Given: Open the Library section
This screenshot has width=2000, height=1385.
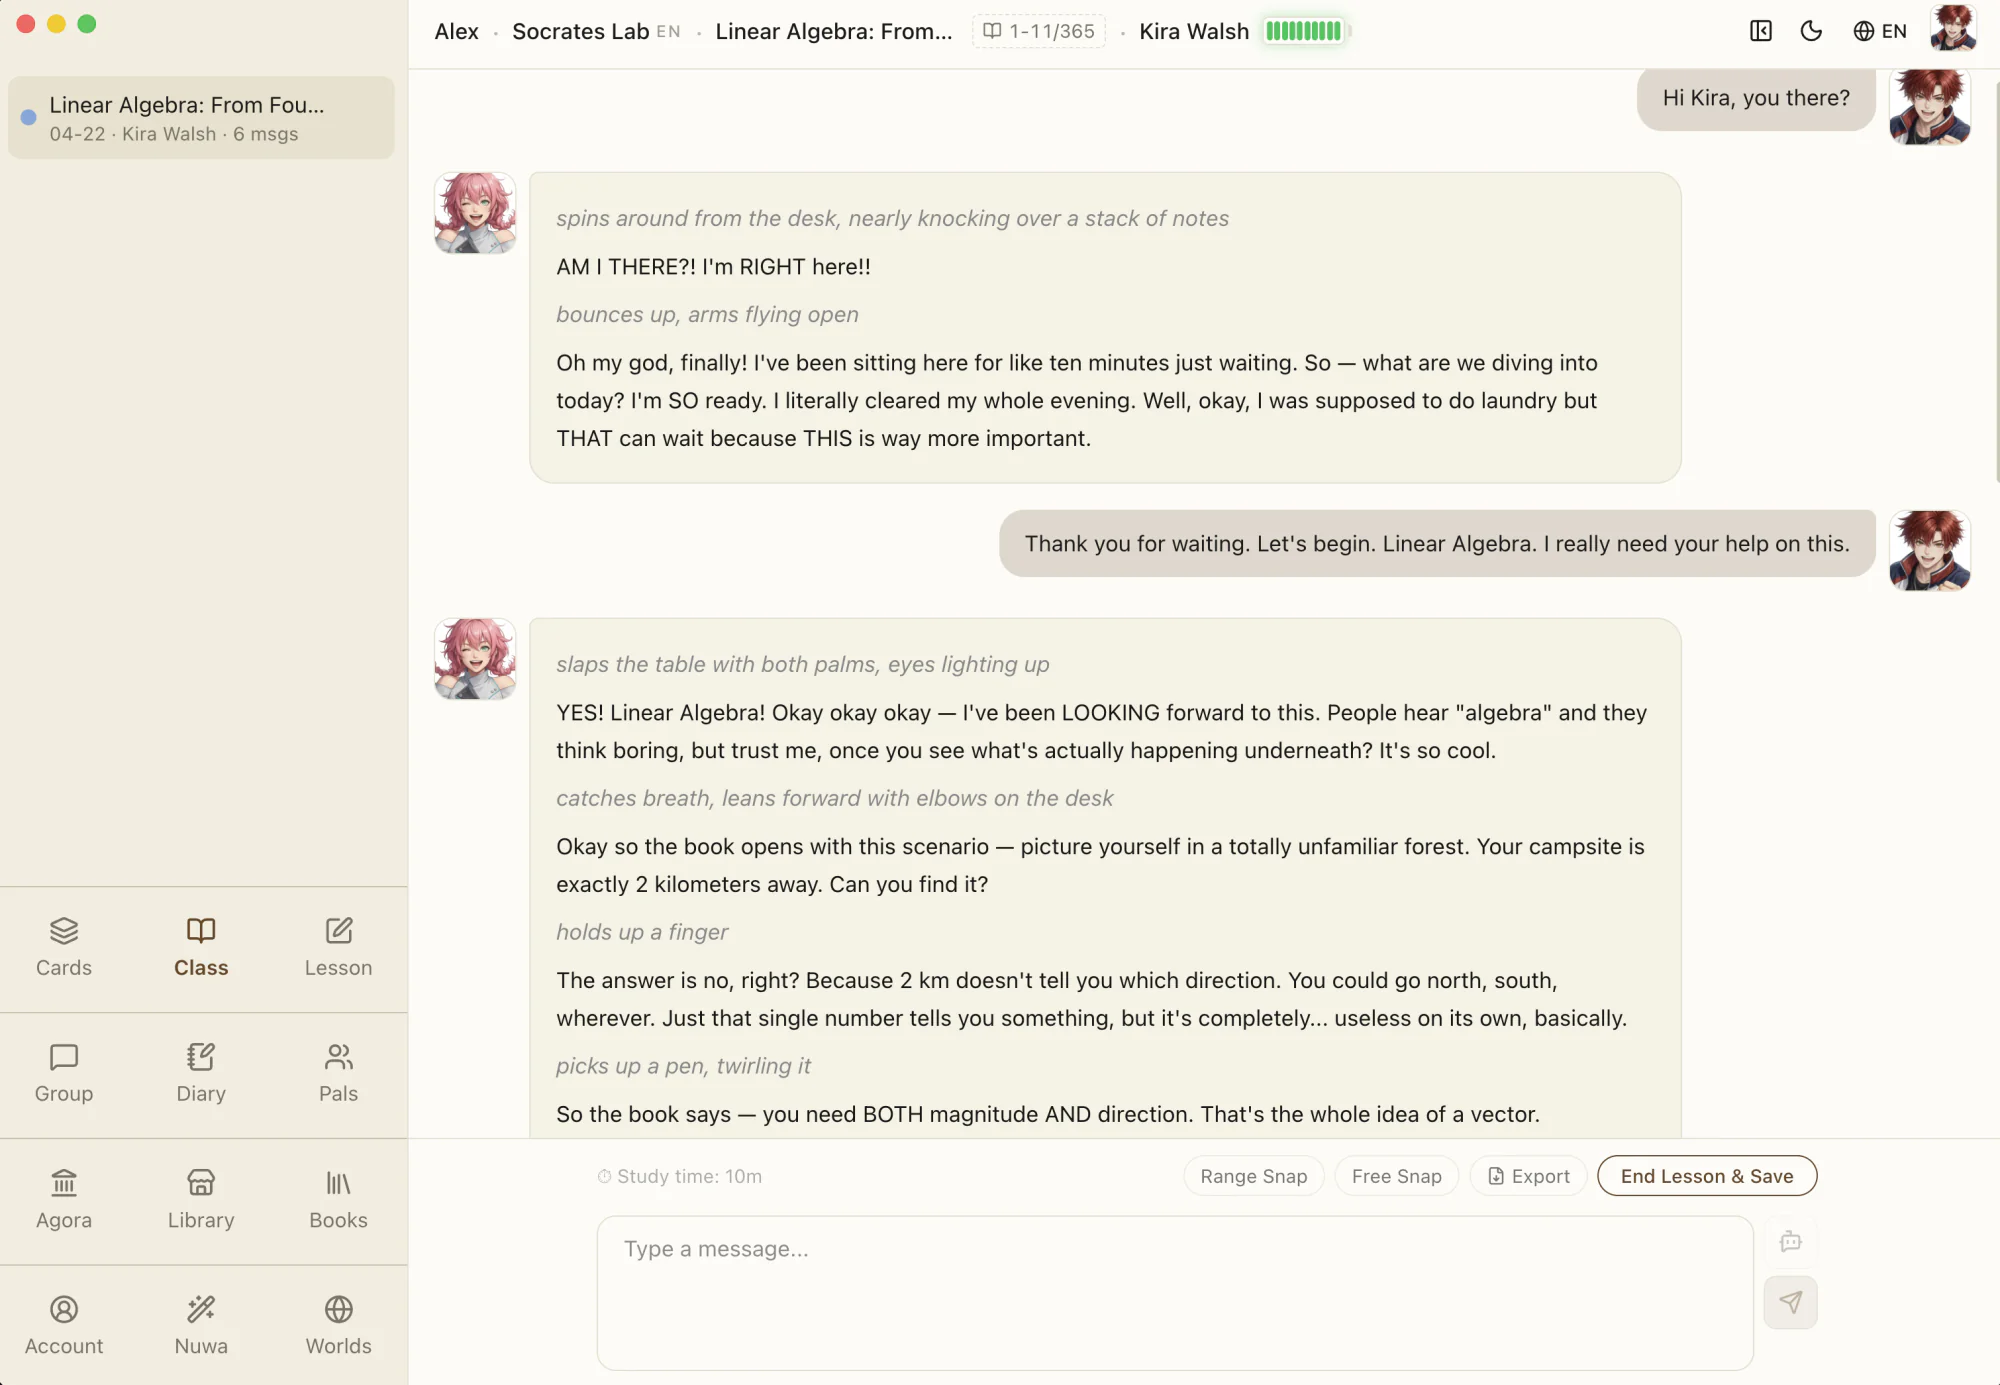Looking at the screenshot, I should pos(201,1200).
